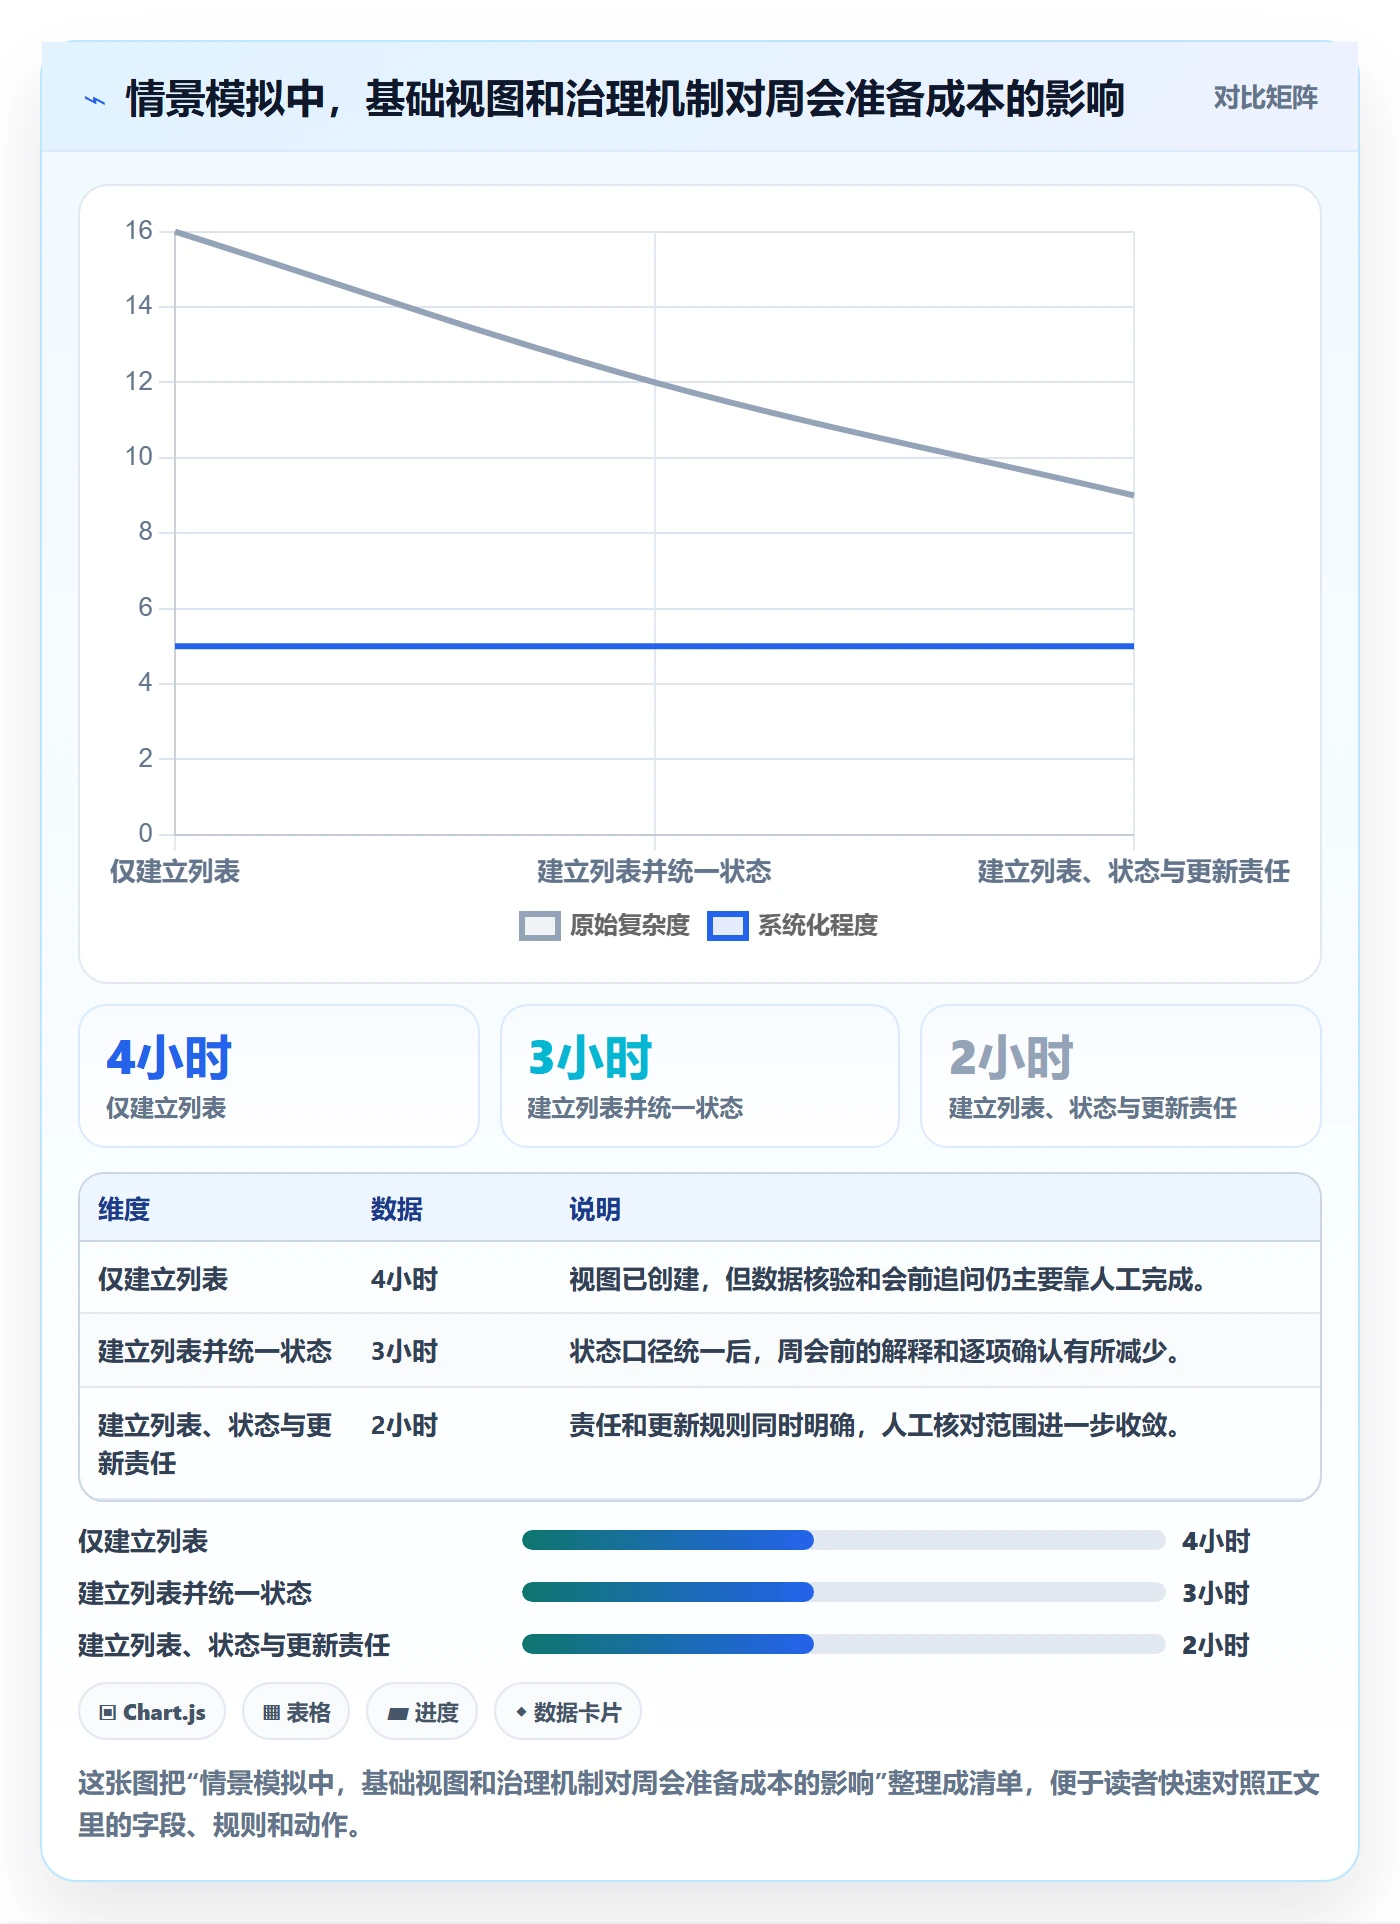Click the 3小时 value beside the progress bar
Viewport: 1400px width, 1924px height.
coord(1216,1593)
